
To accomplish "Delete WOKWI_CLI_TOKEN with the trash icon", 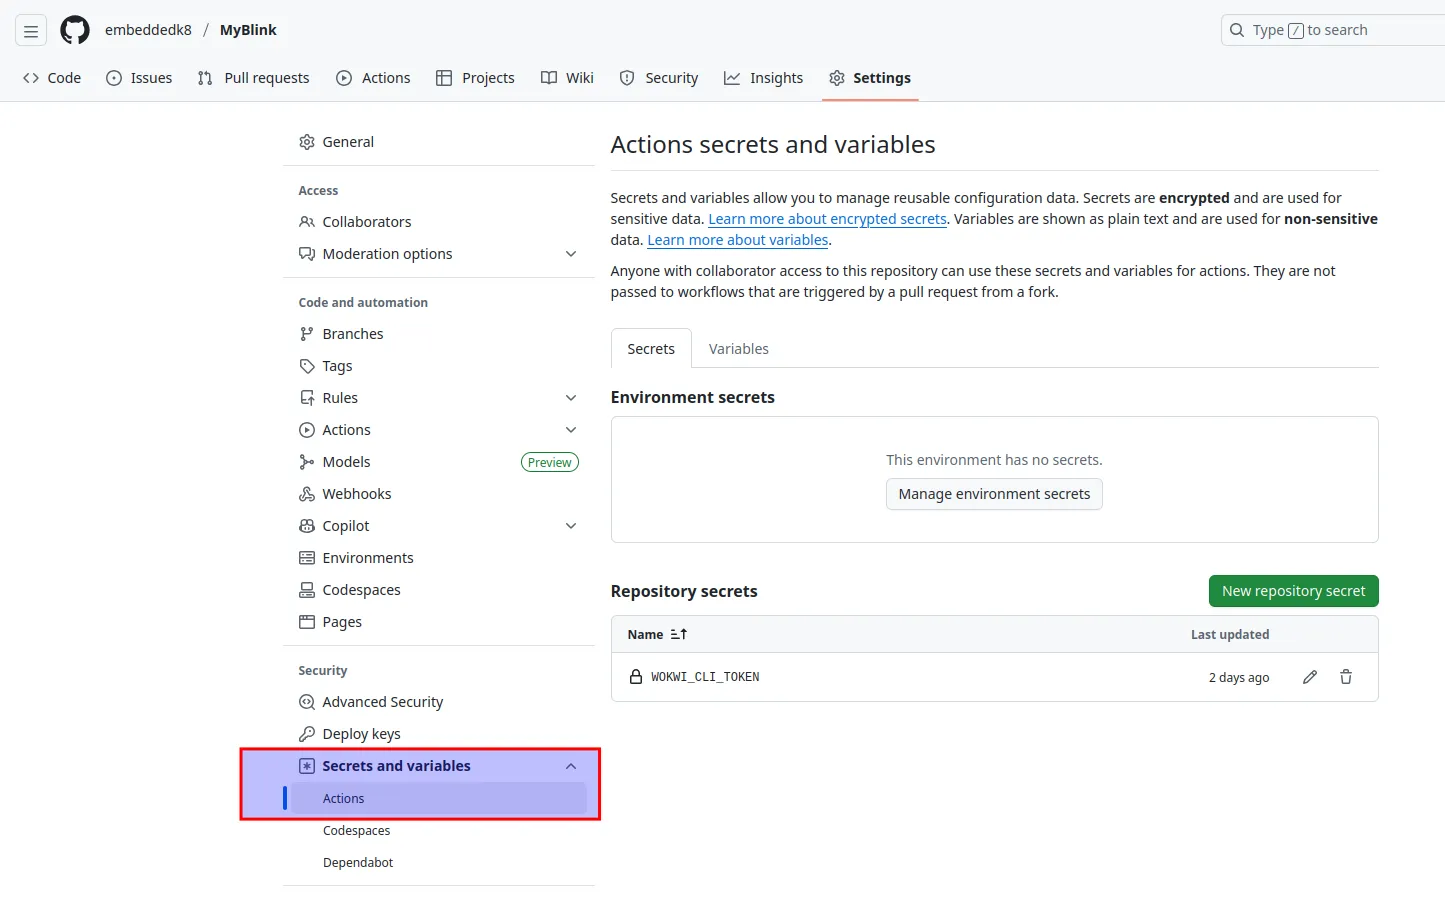I will [x=1346, y=677].
